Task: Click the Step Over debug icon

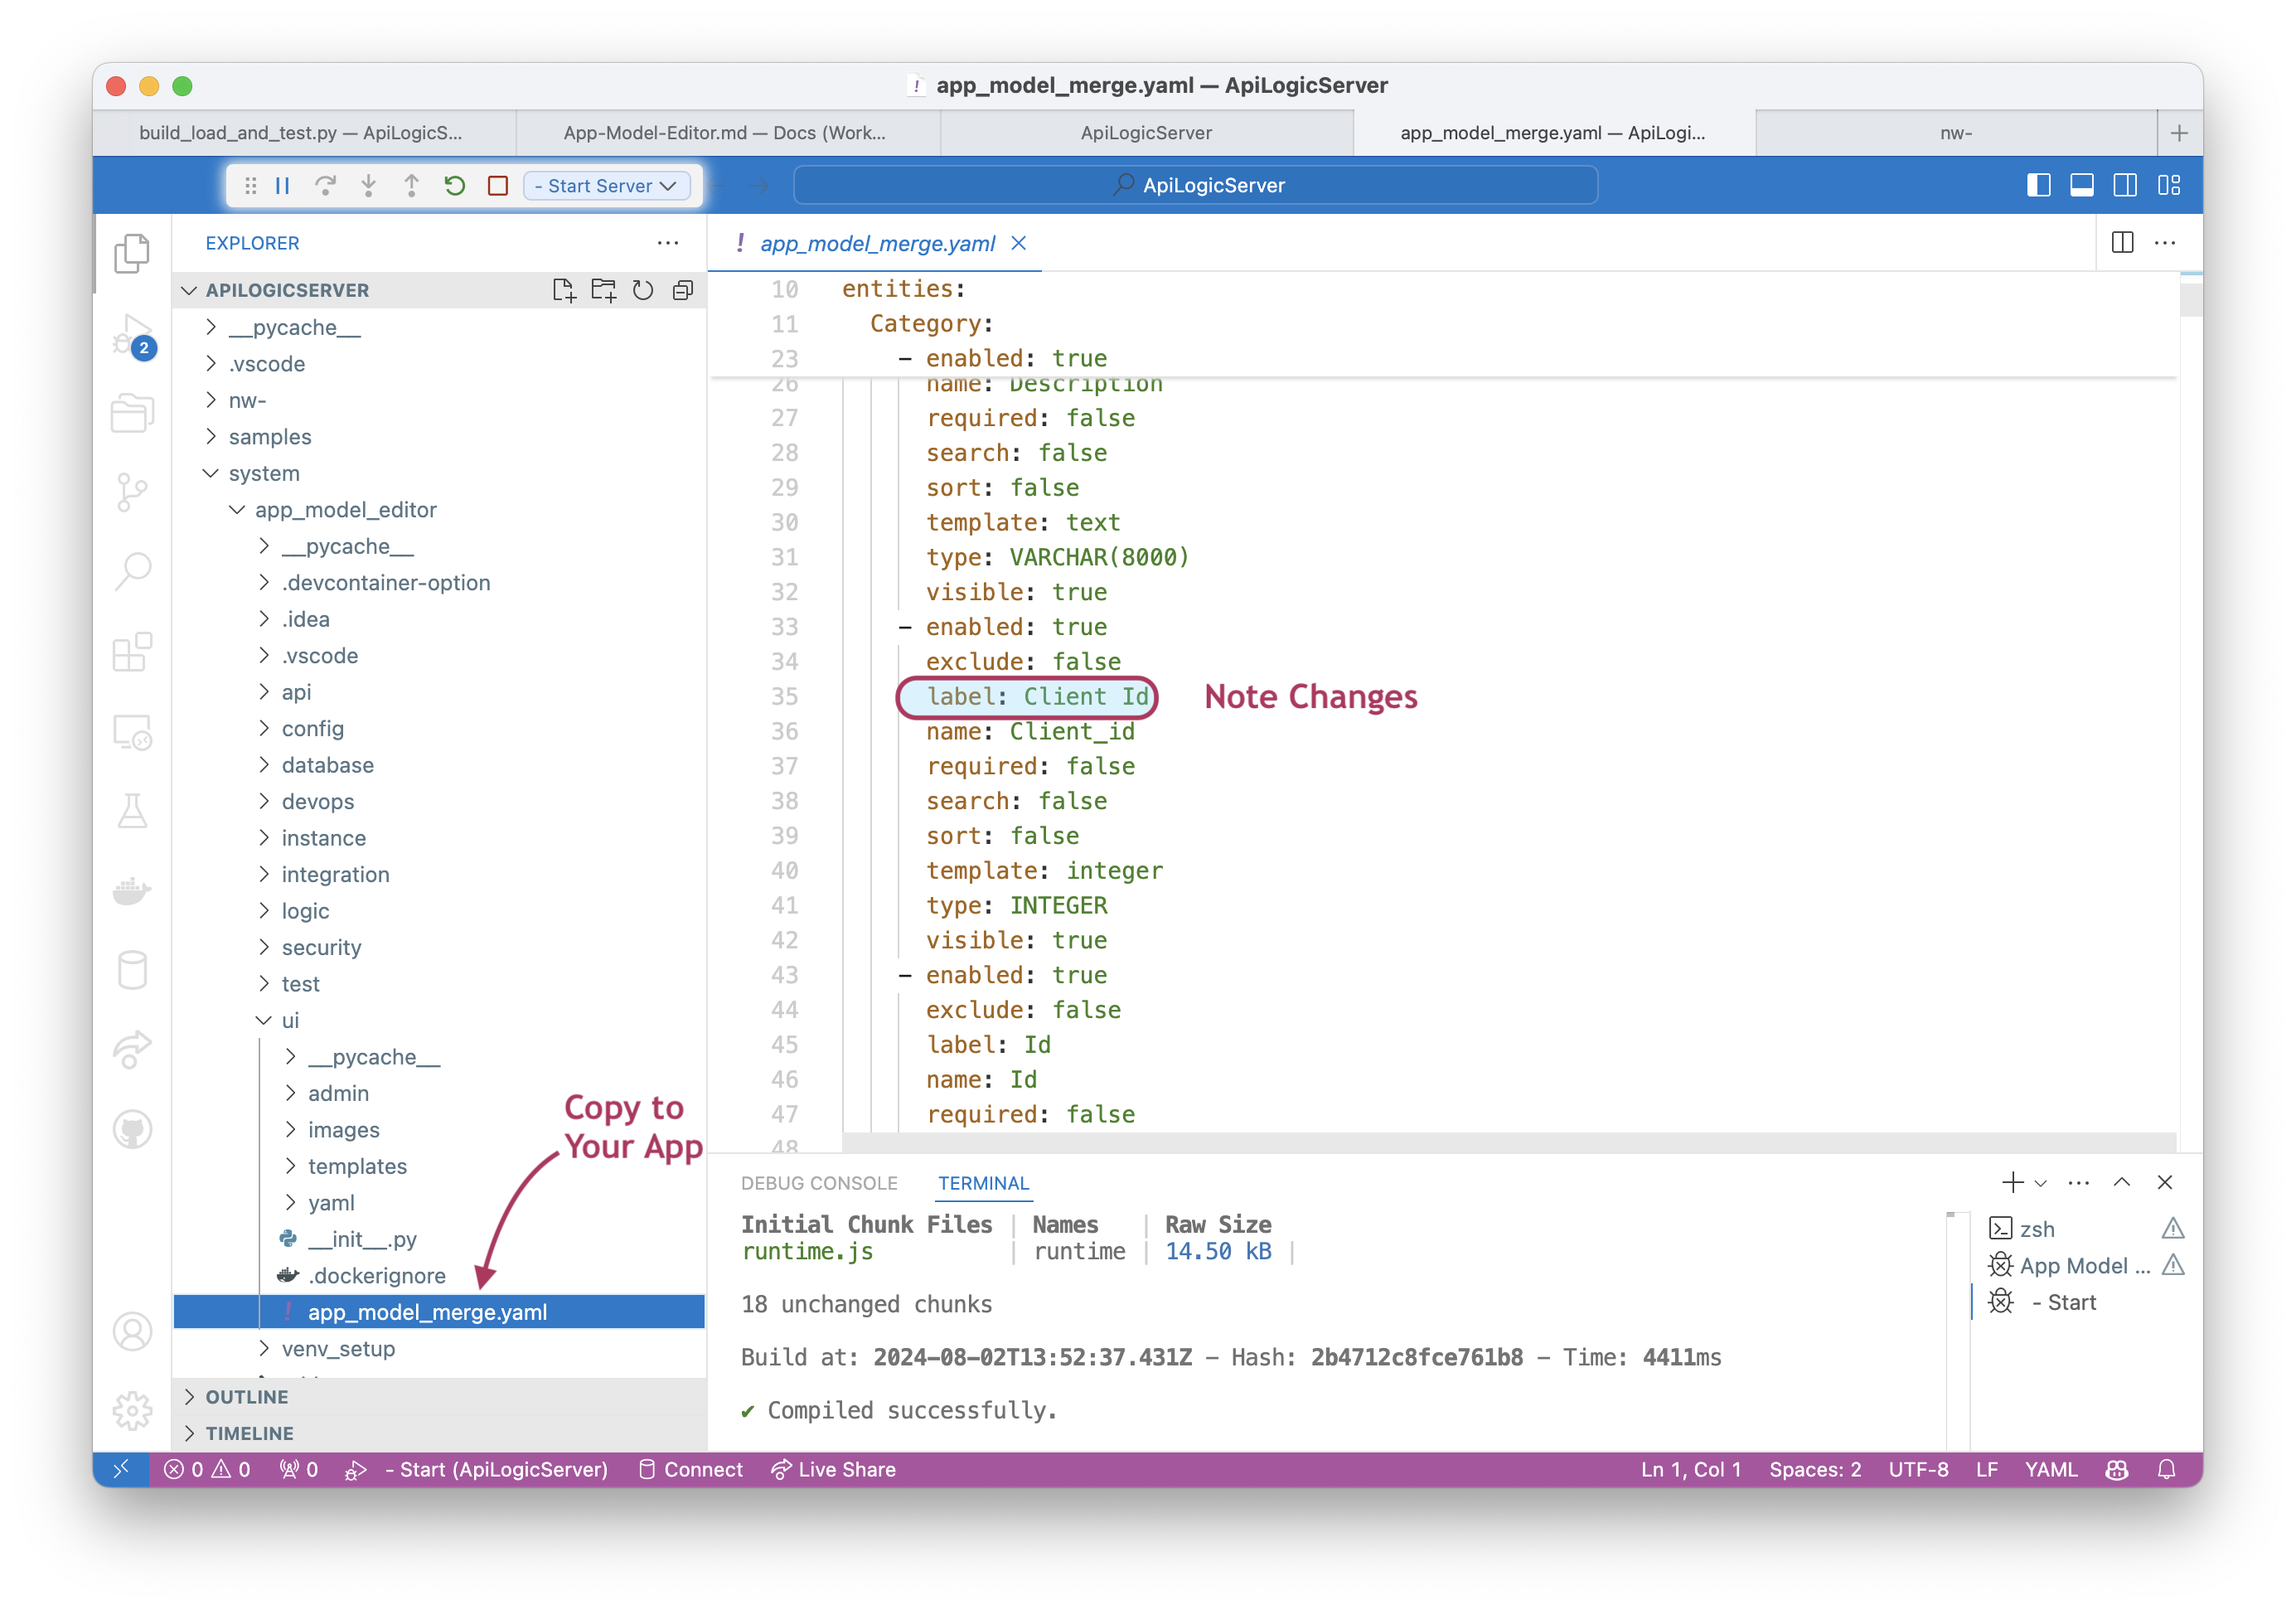Action: [x=325, y=186]
